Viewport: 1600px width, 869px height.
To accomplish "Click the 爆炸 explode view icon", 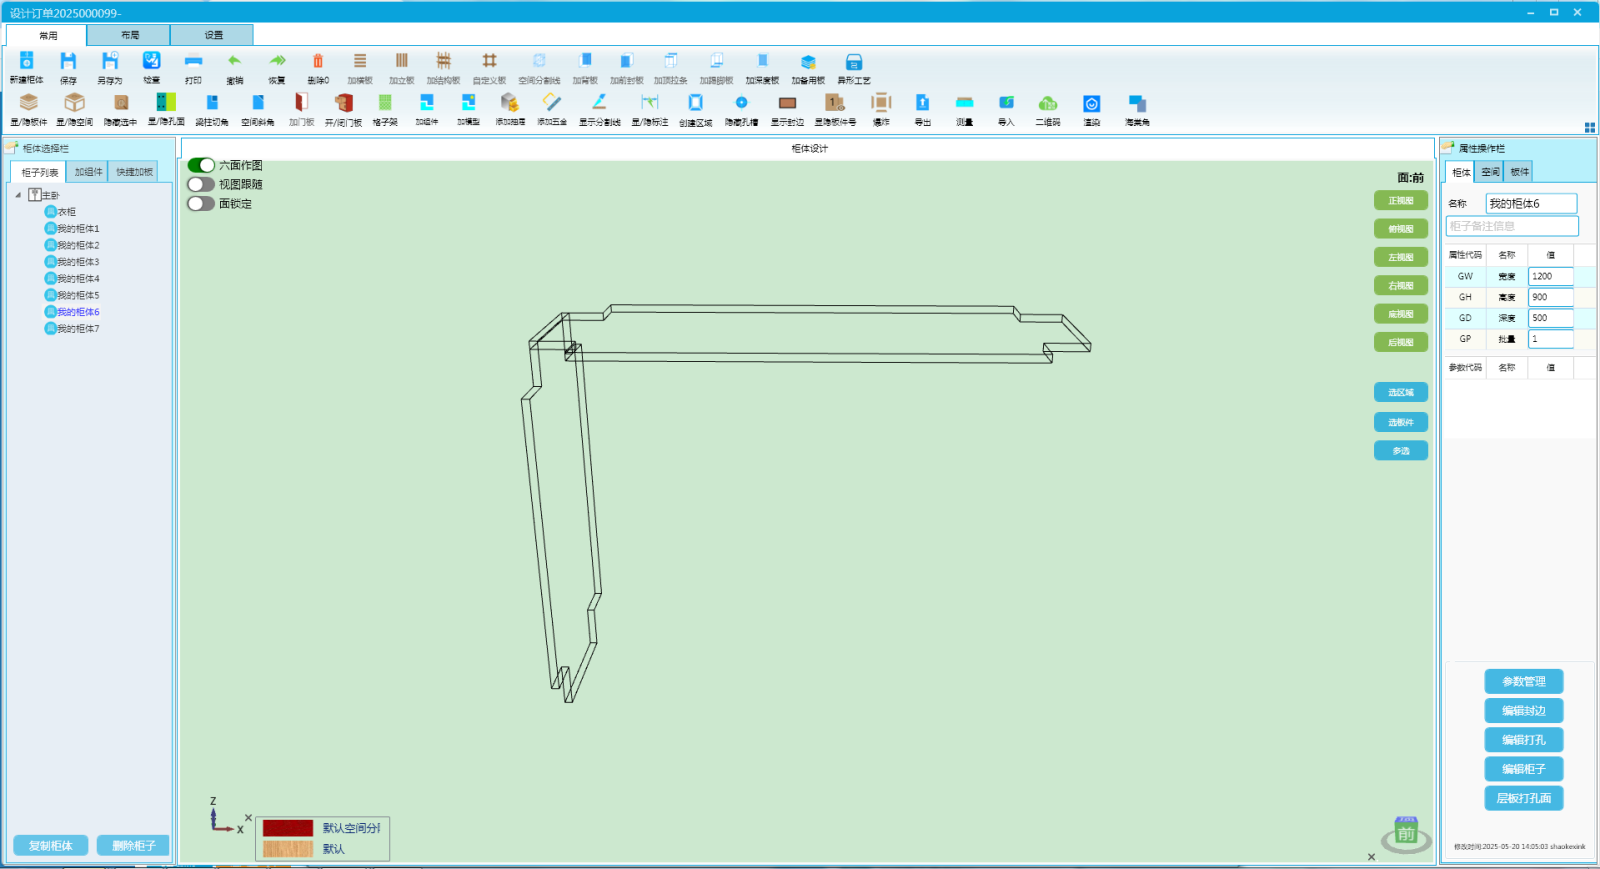I will [x=881, y=102].
